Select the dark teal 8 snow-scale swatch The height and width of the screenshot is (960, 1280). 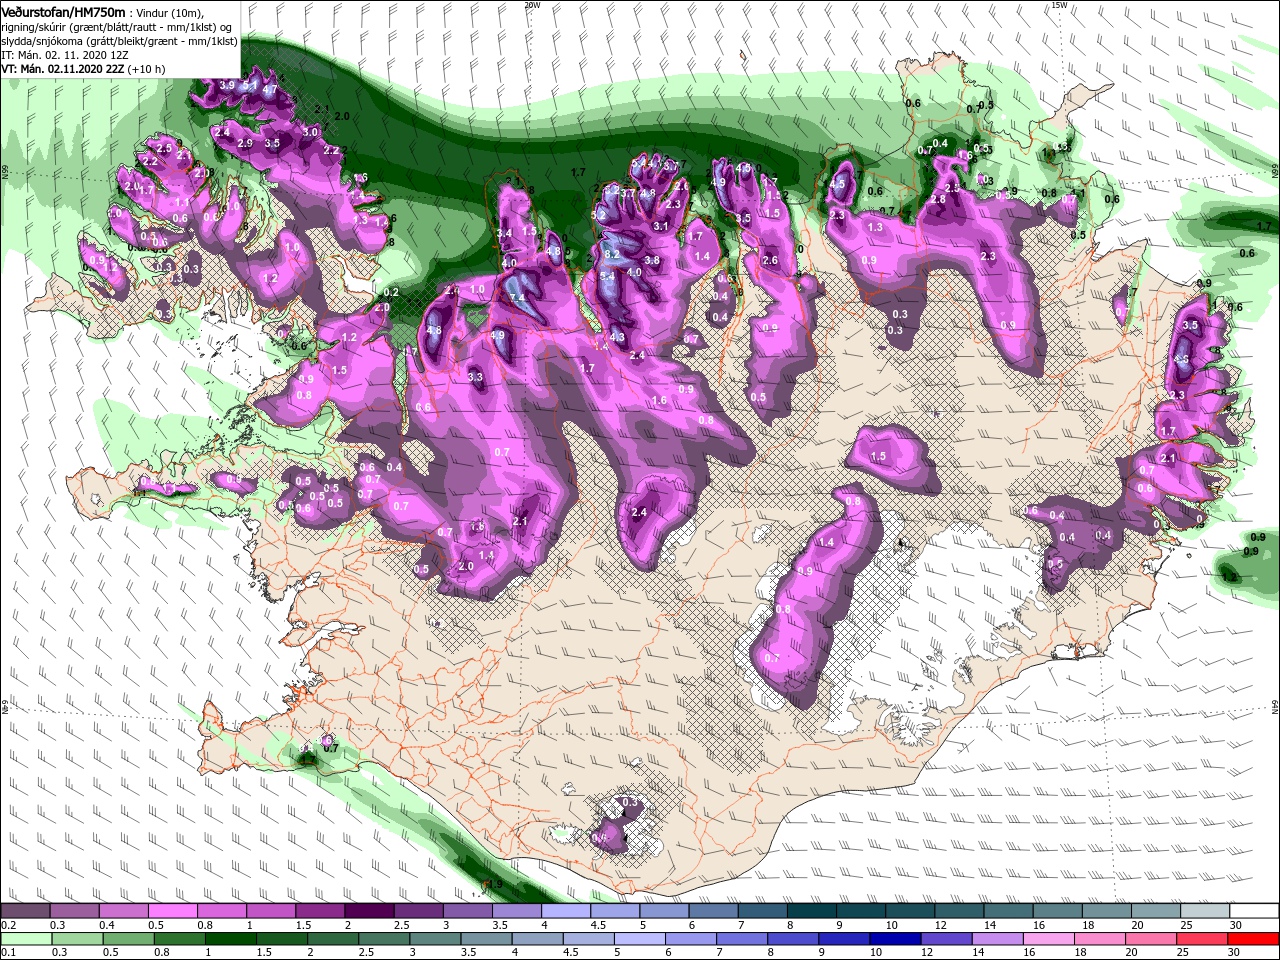coord(810,911)
